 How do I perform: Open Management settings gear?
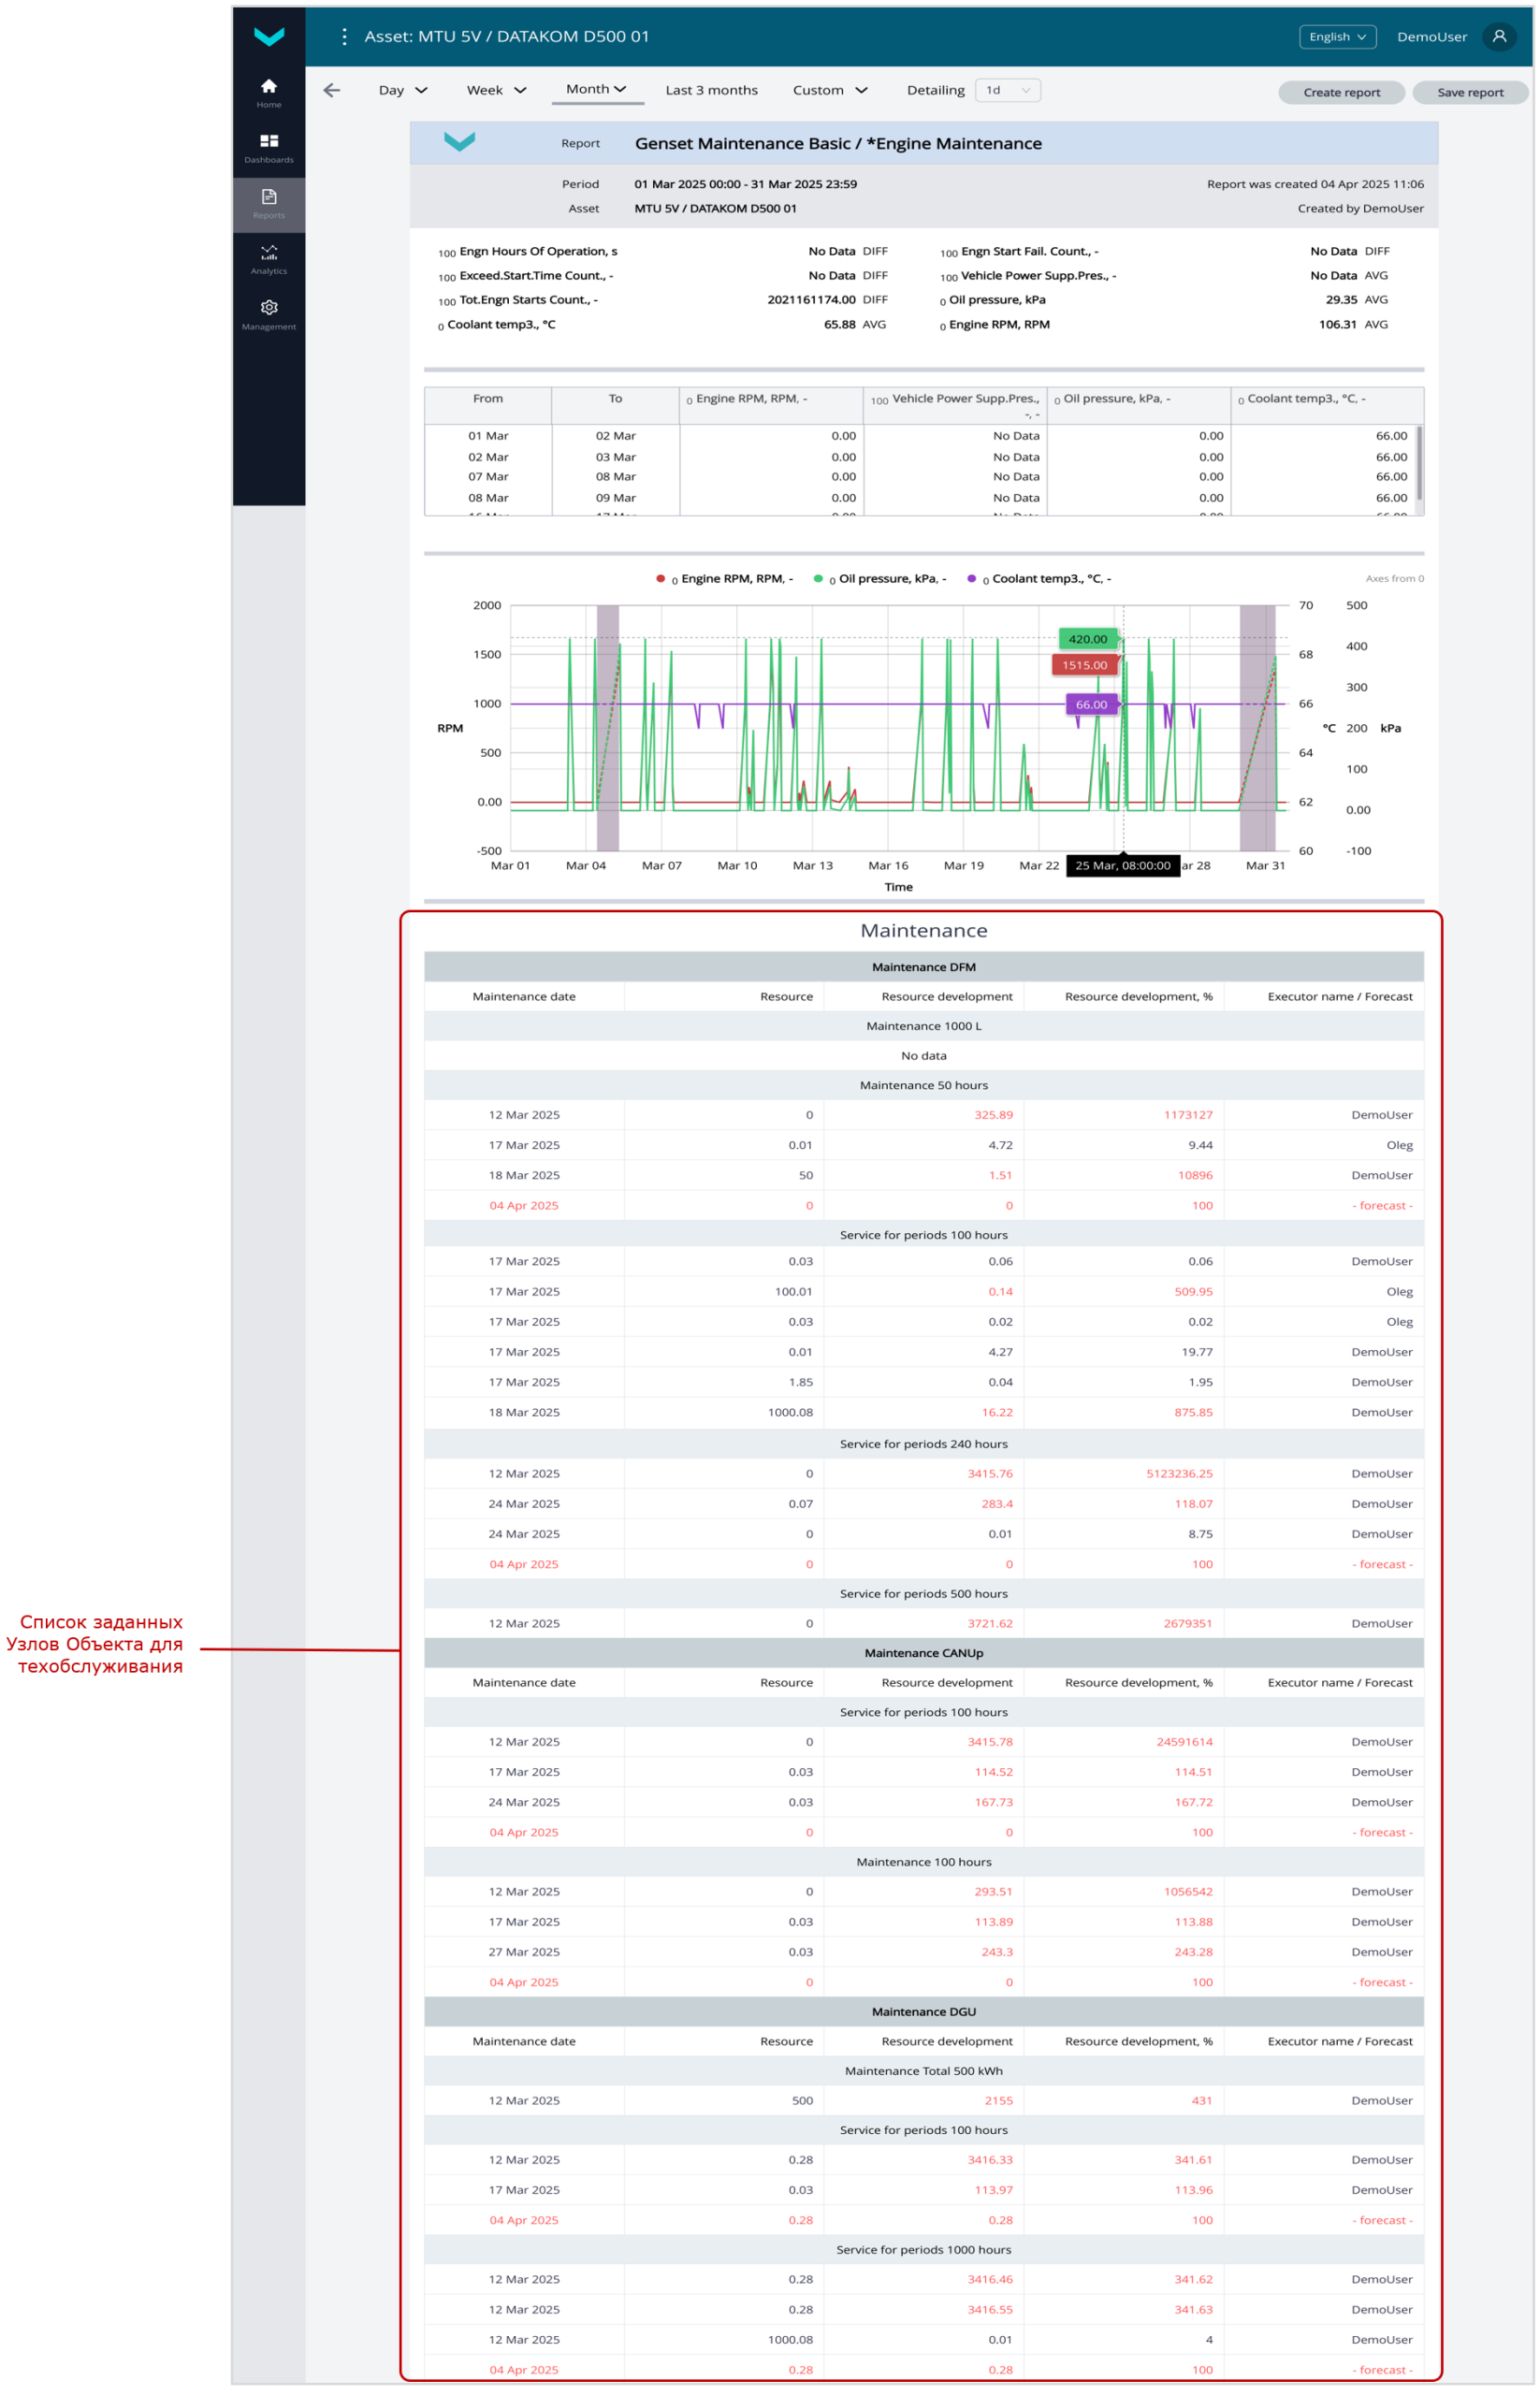[x=268, y=314]
